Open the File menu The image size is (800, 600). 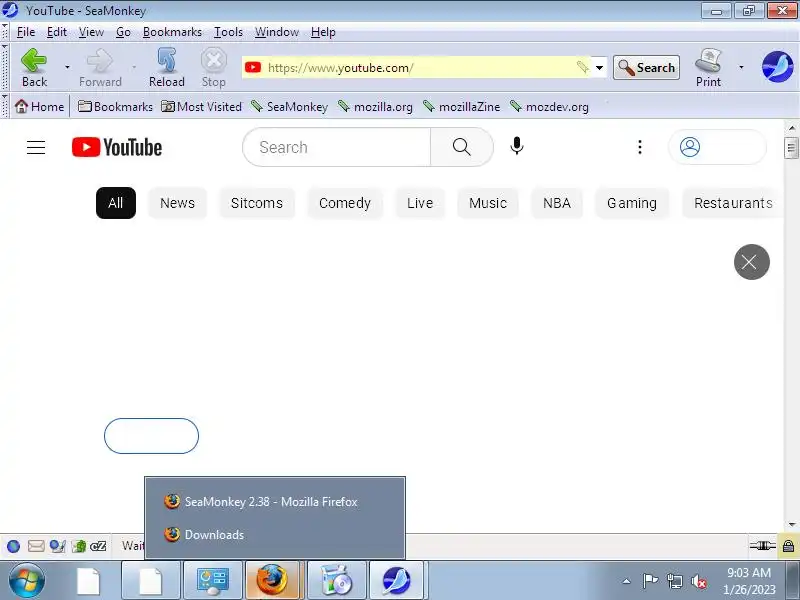coord(26,32)
